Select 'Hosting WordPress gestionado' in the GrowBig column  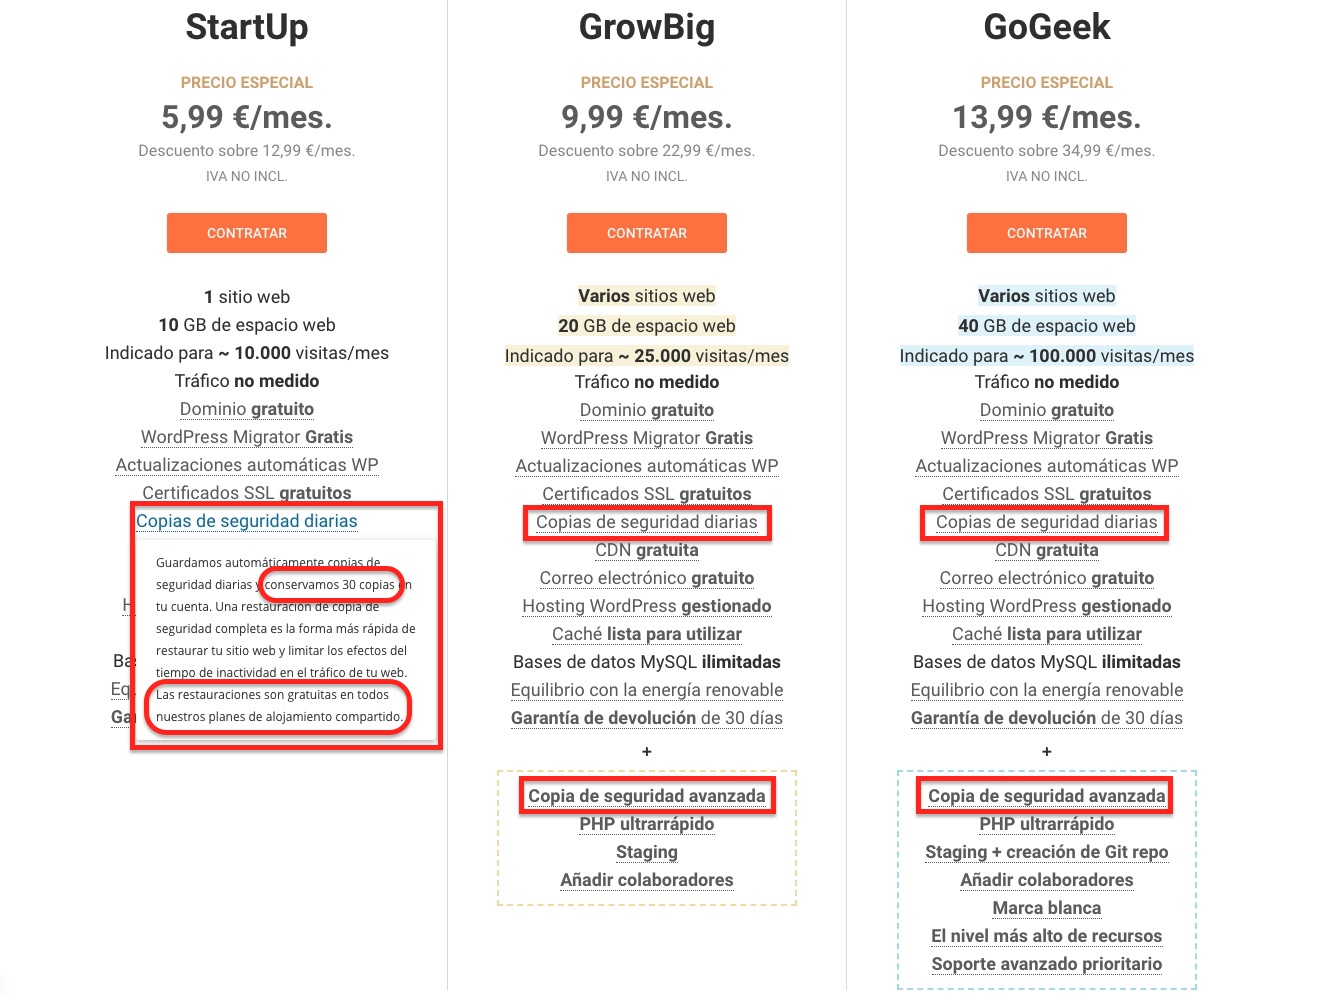(646, 606)
